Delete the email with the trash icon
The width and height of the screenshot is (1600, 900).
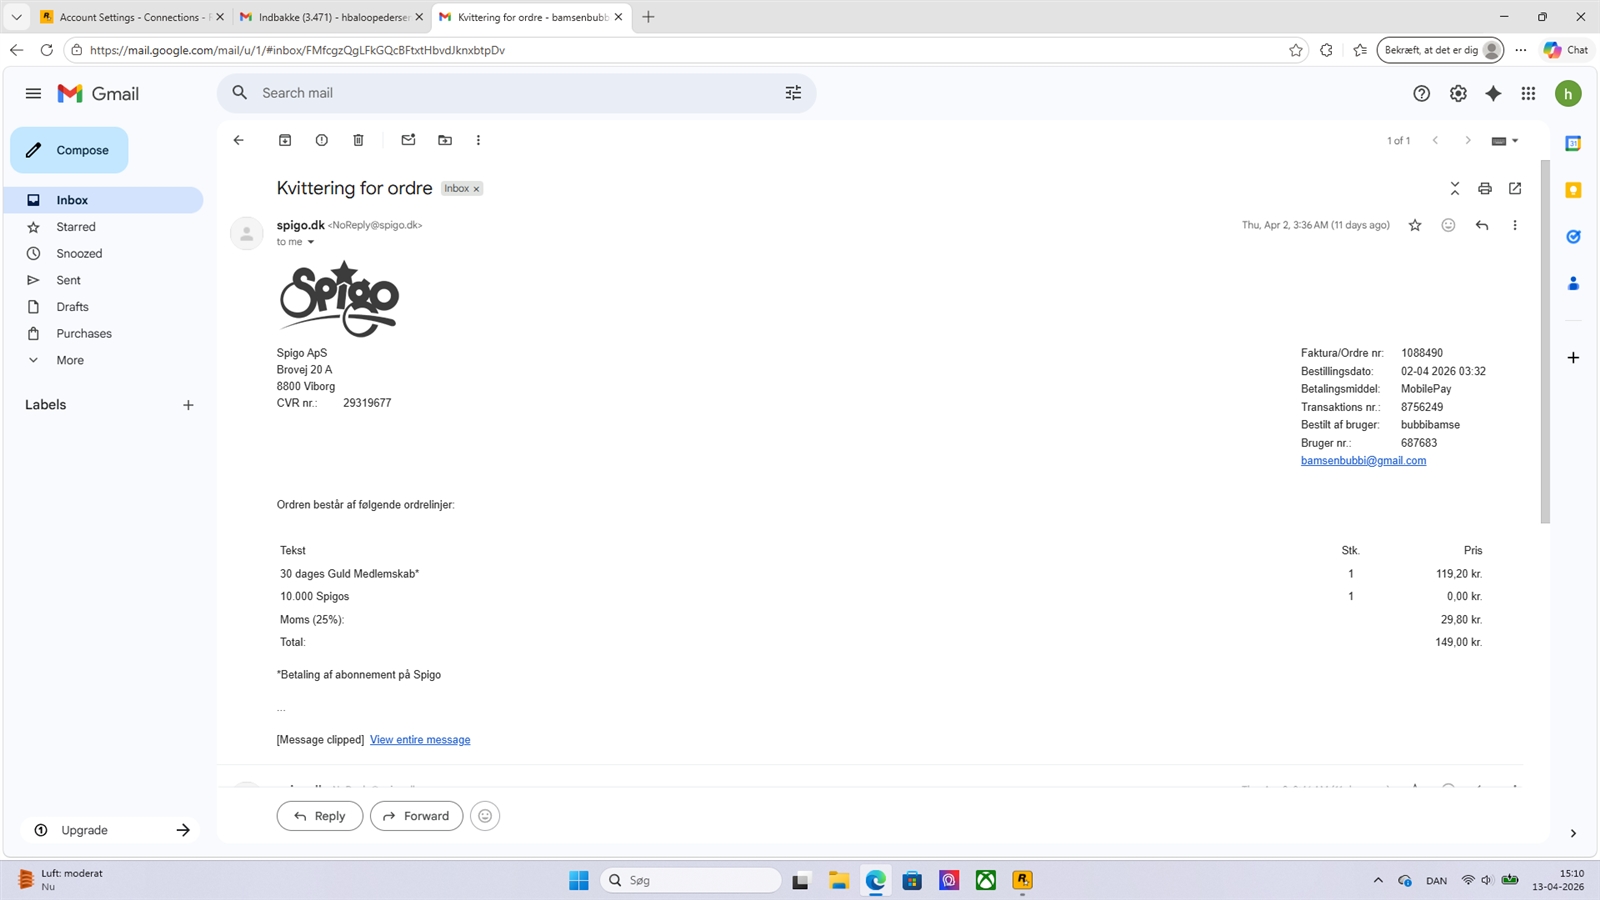coord(358,140)
